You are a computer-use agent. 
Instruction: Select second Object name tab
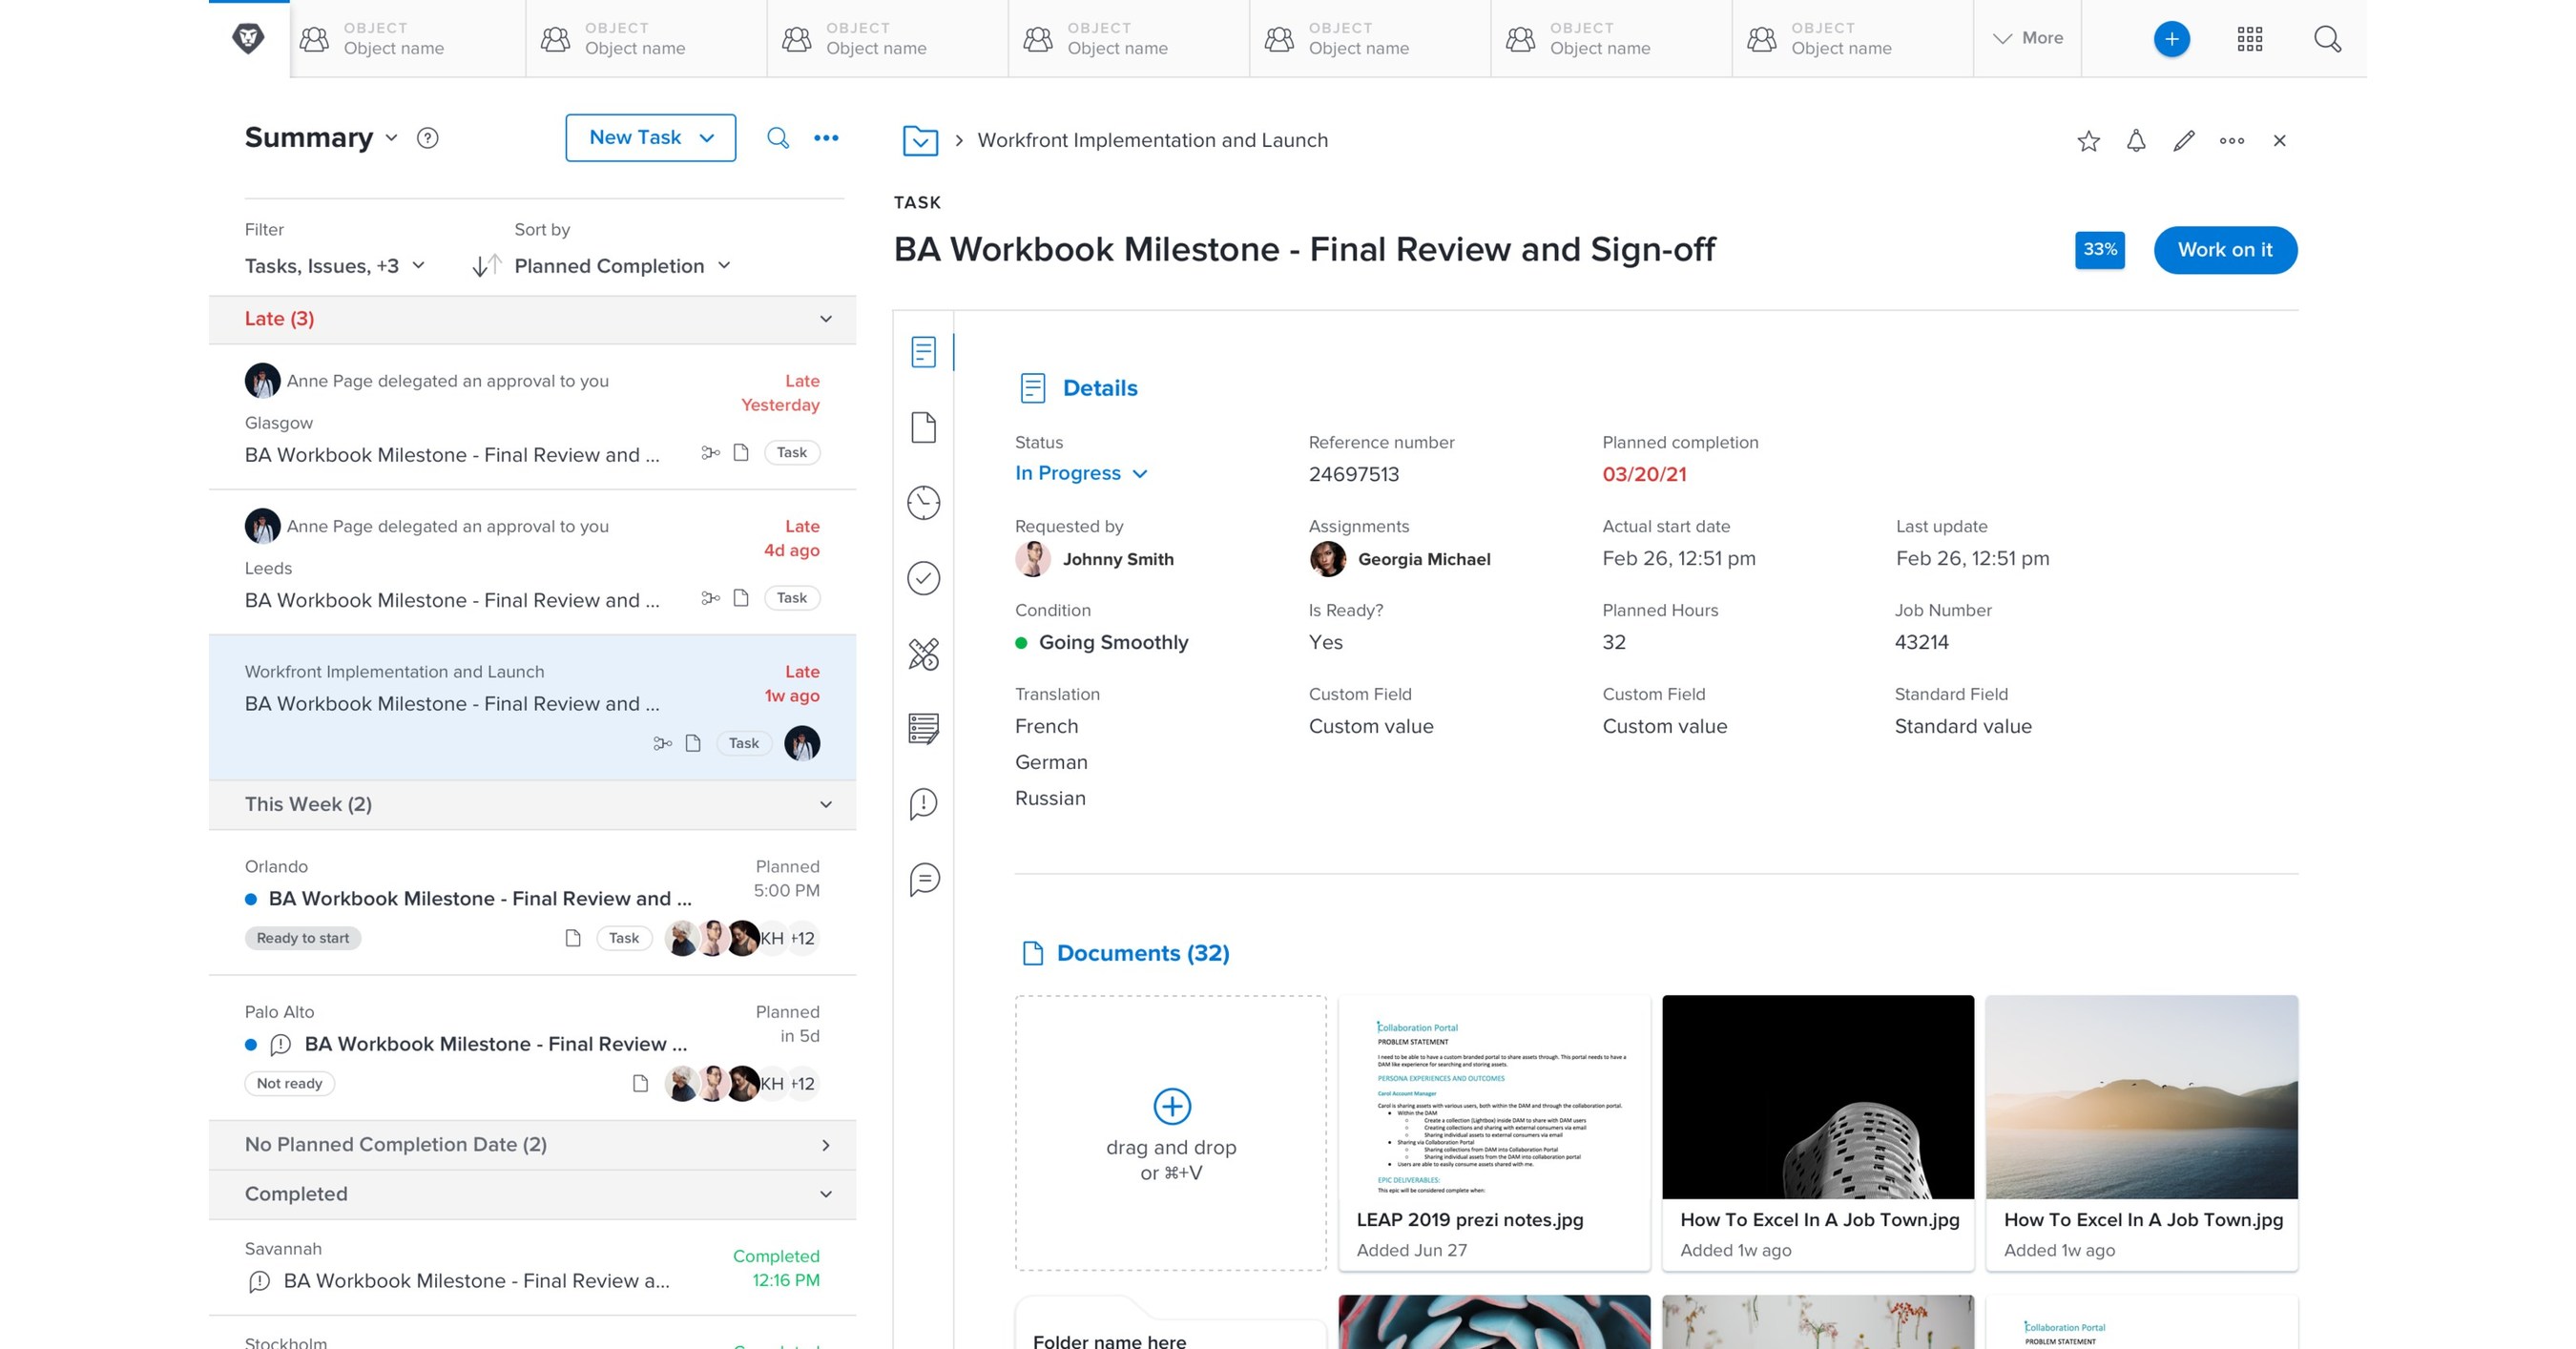click(x=647, y=38)
